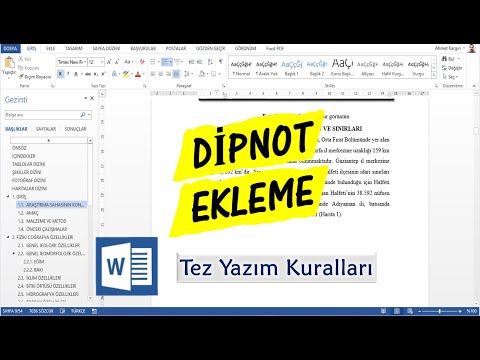Click the paragraph shading bucket icon
Viewport: 480px width, 360px height.
(x=202, y=74)
